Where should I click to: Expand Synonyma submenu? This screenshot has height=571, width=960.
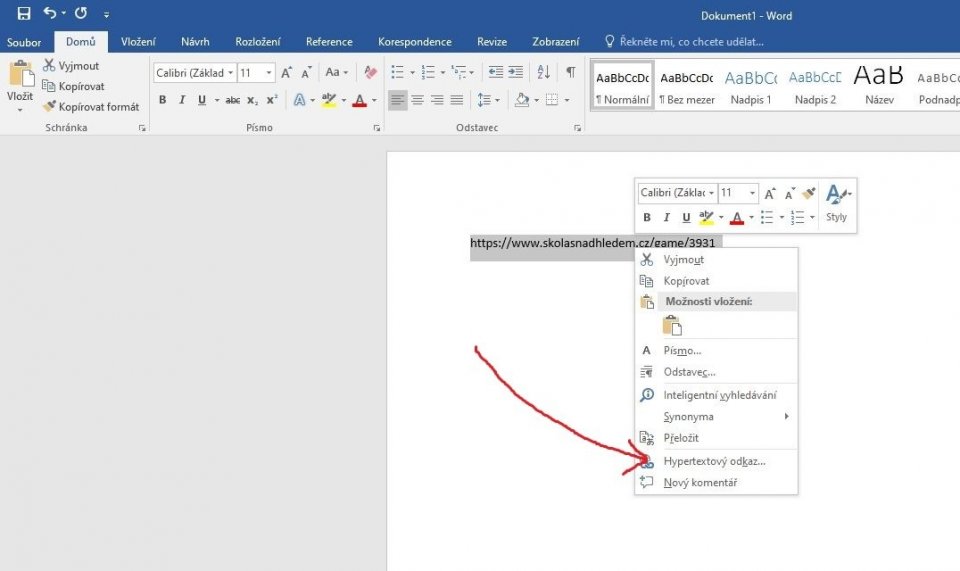716,417
